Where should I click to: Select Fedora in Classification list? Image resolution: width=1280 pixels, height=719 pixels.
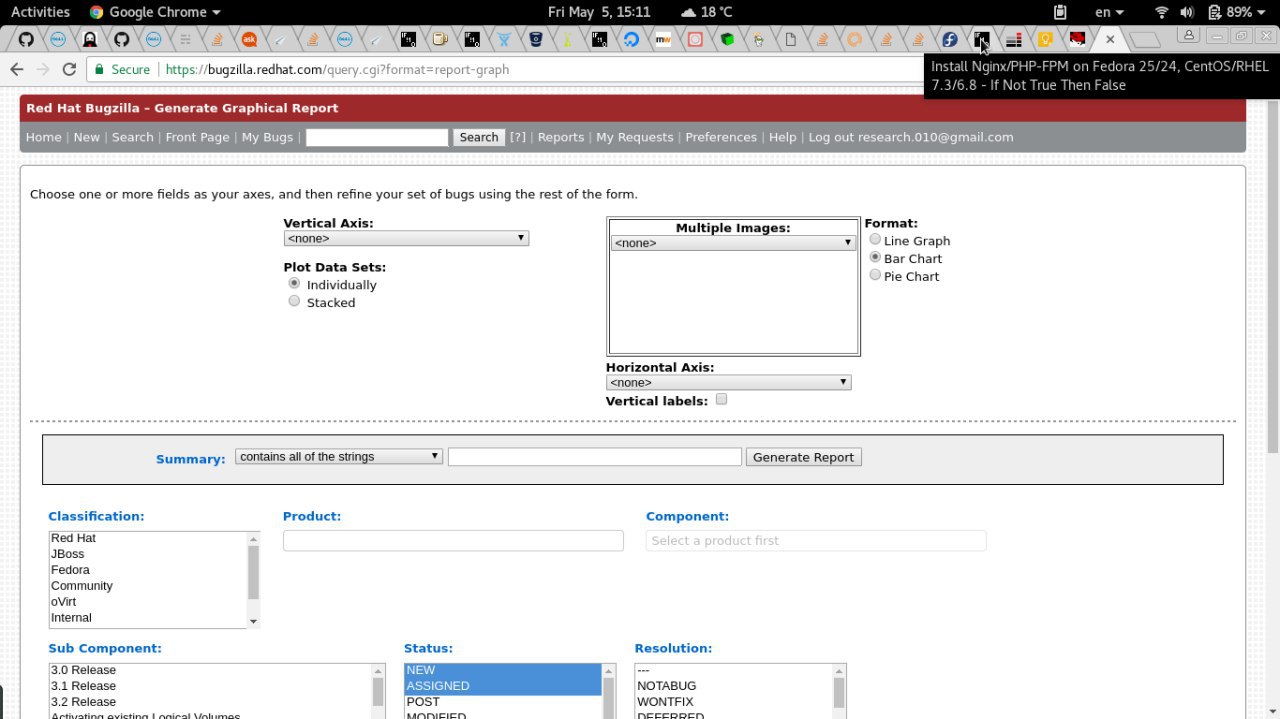[x=148, y=570]
